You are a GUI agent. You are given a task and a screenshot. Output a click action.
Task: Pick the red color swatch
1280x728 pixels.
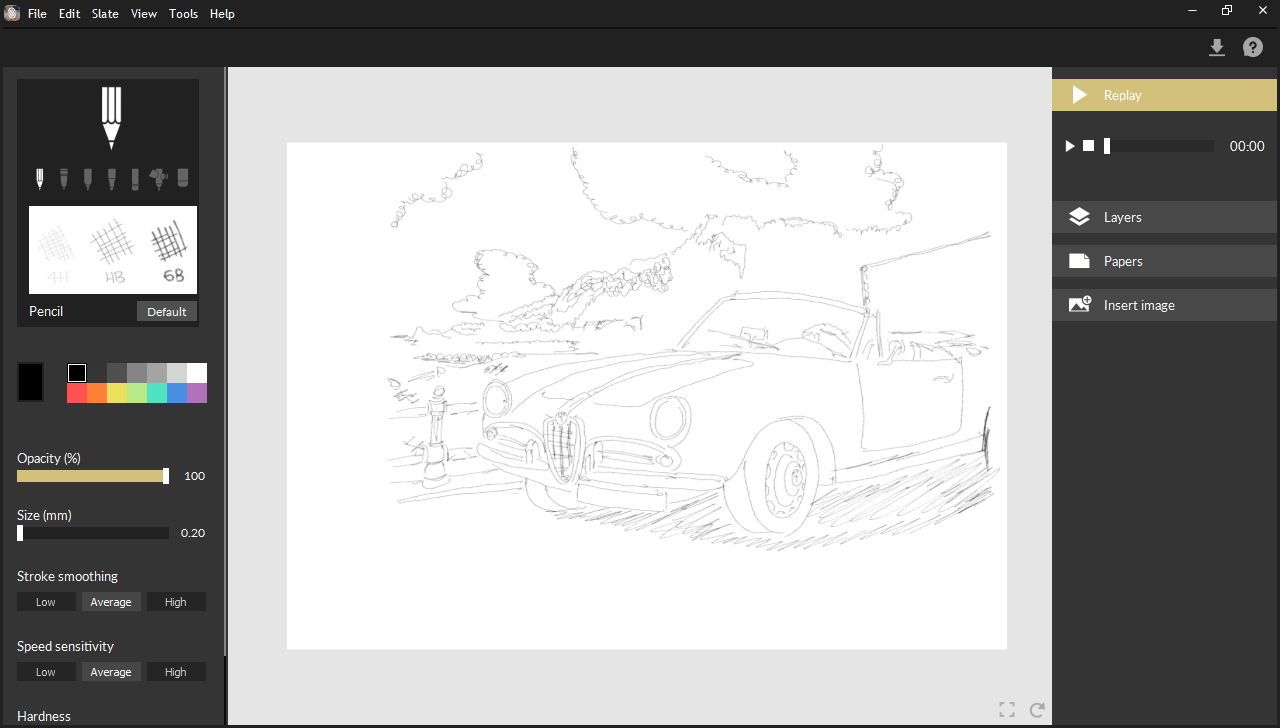coord(77,393)
